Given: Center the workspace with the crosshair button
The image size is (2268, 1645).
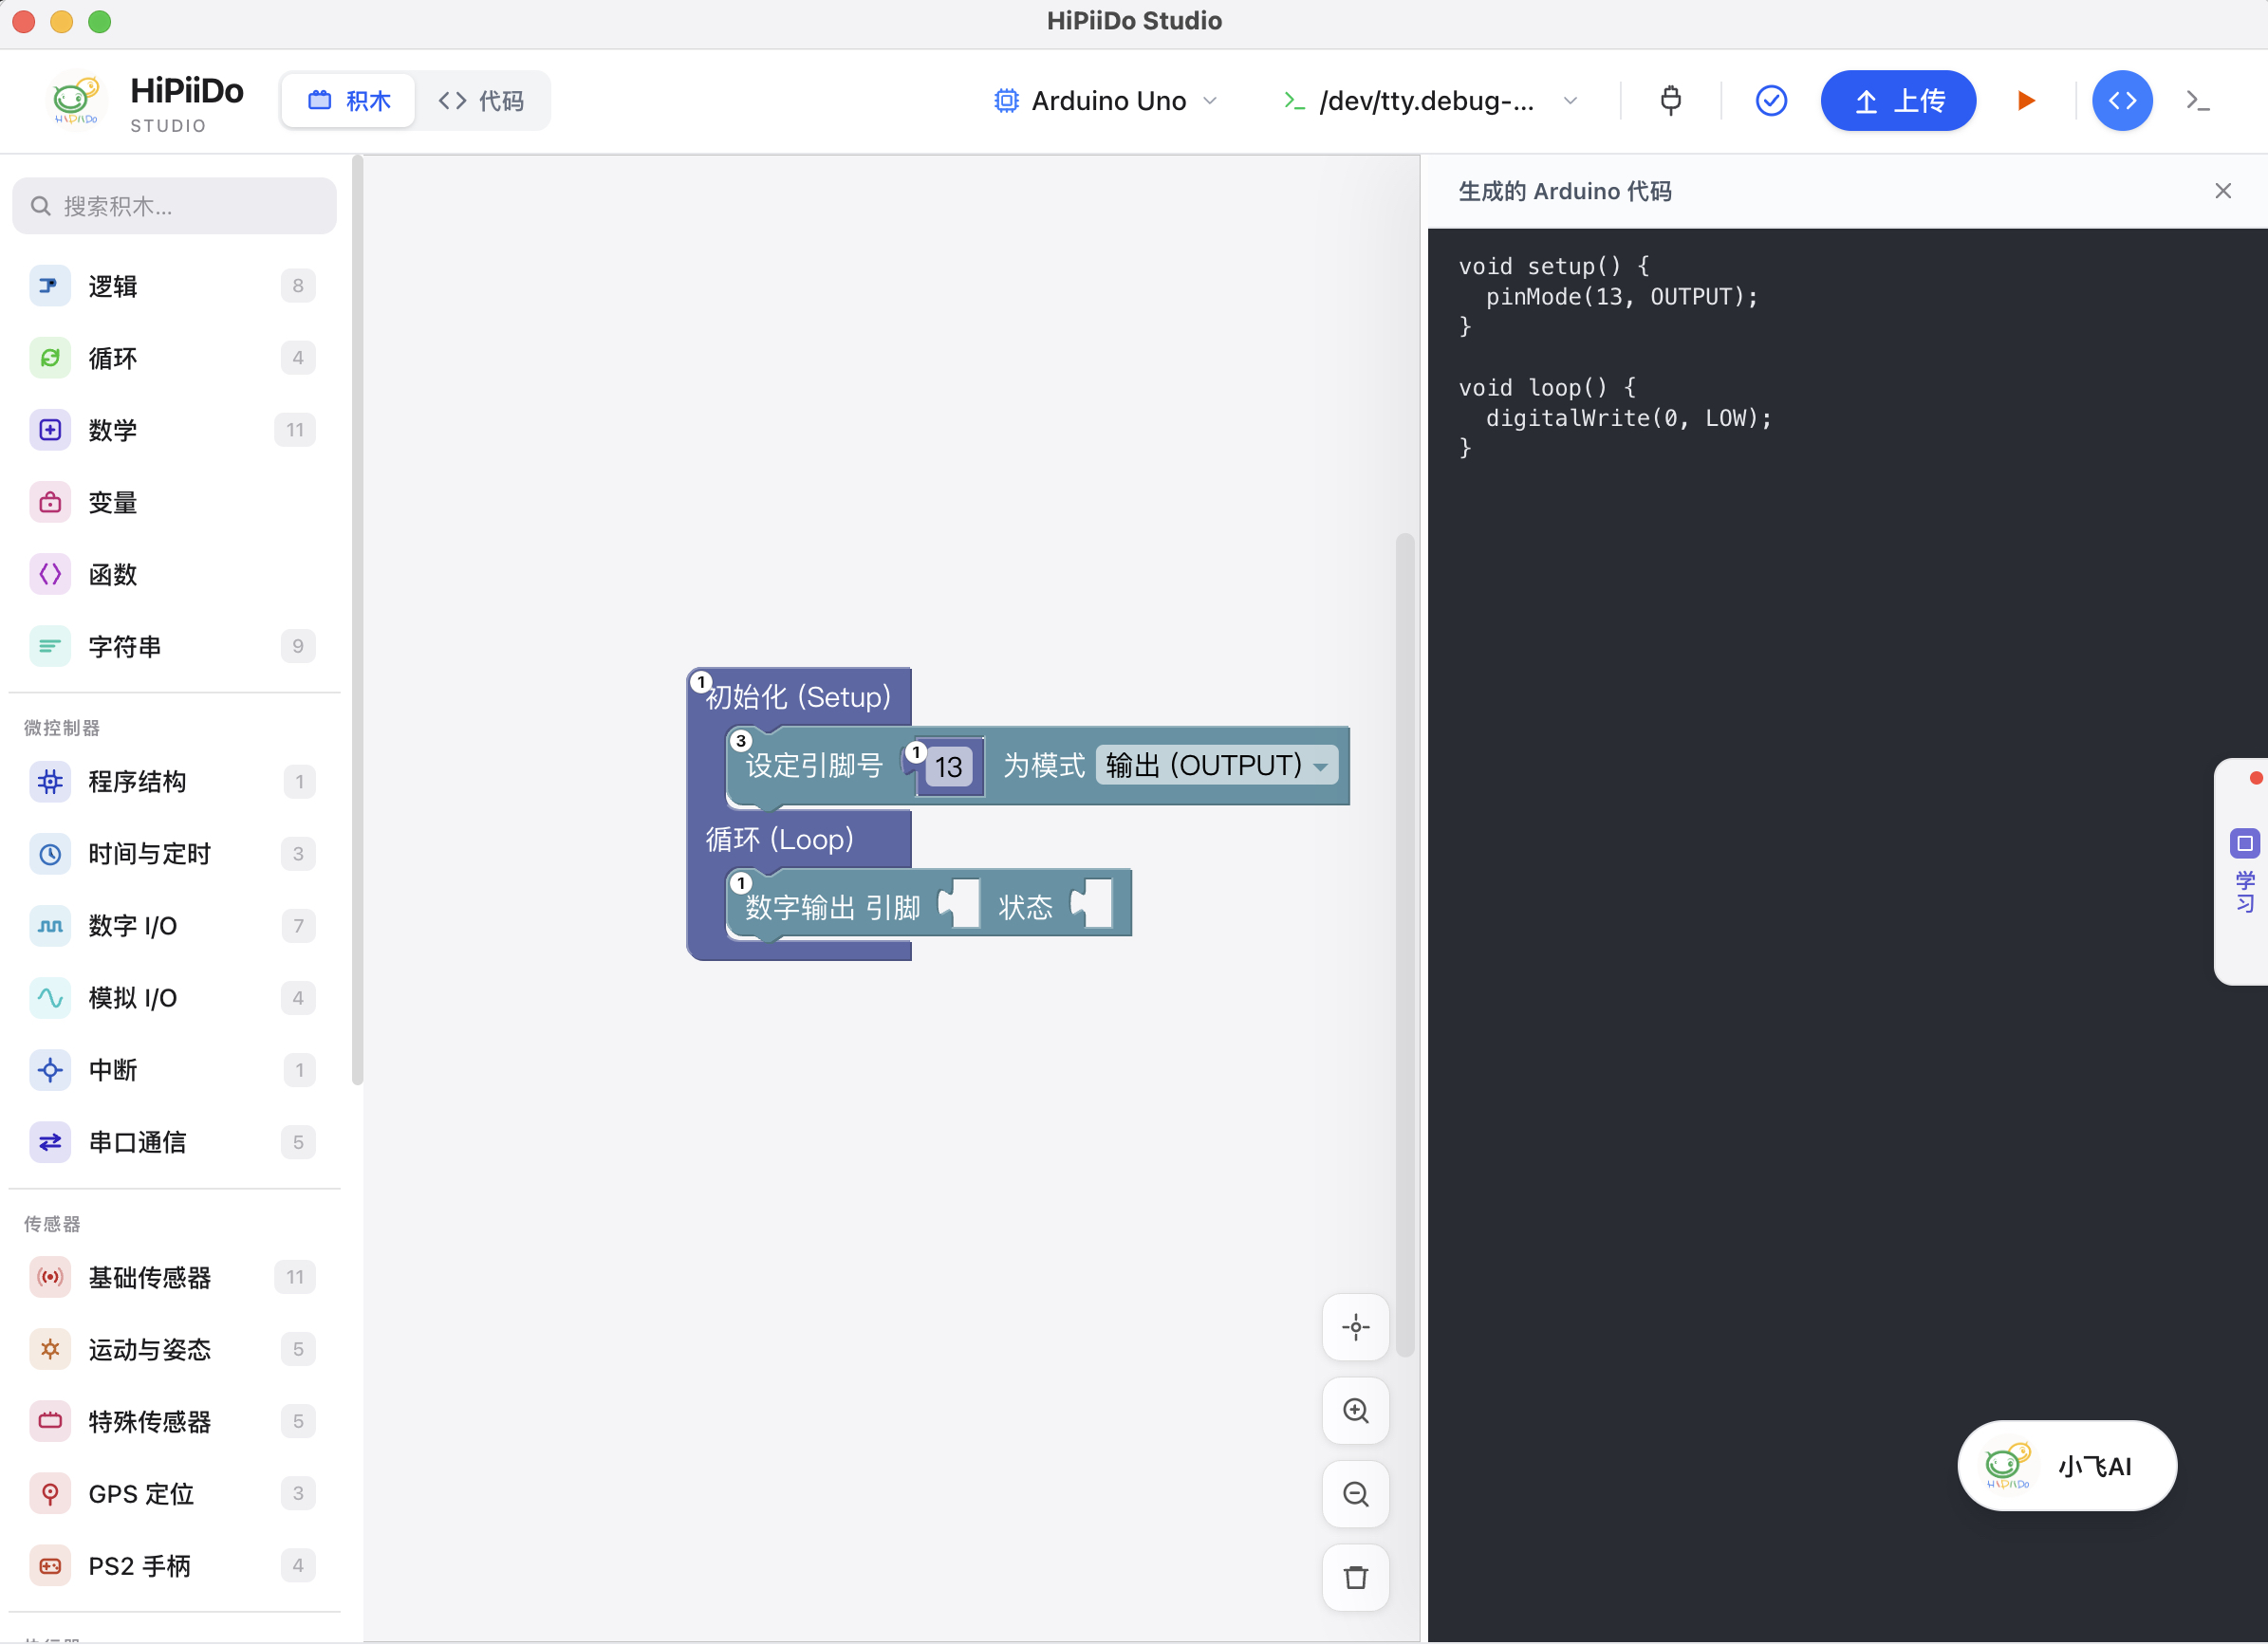Looking at the screenshot, I should coord(1355,1327).
